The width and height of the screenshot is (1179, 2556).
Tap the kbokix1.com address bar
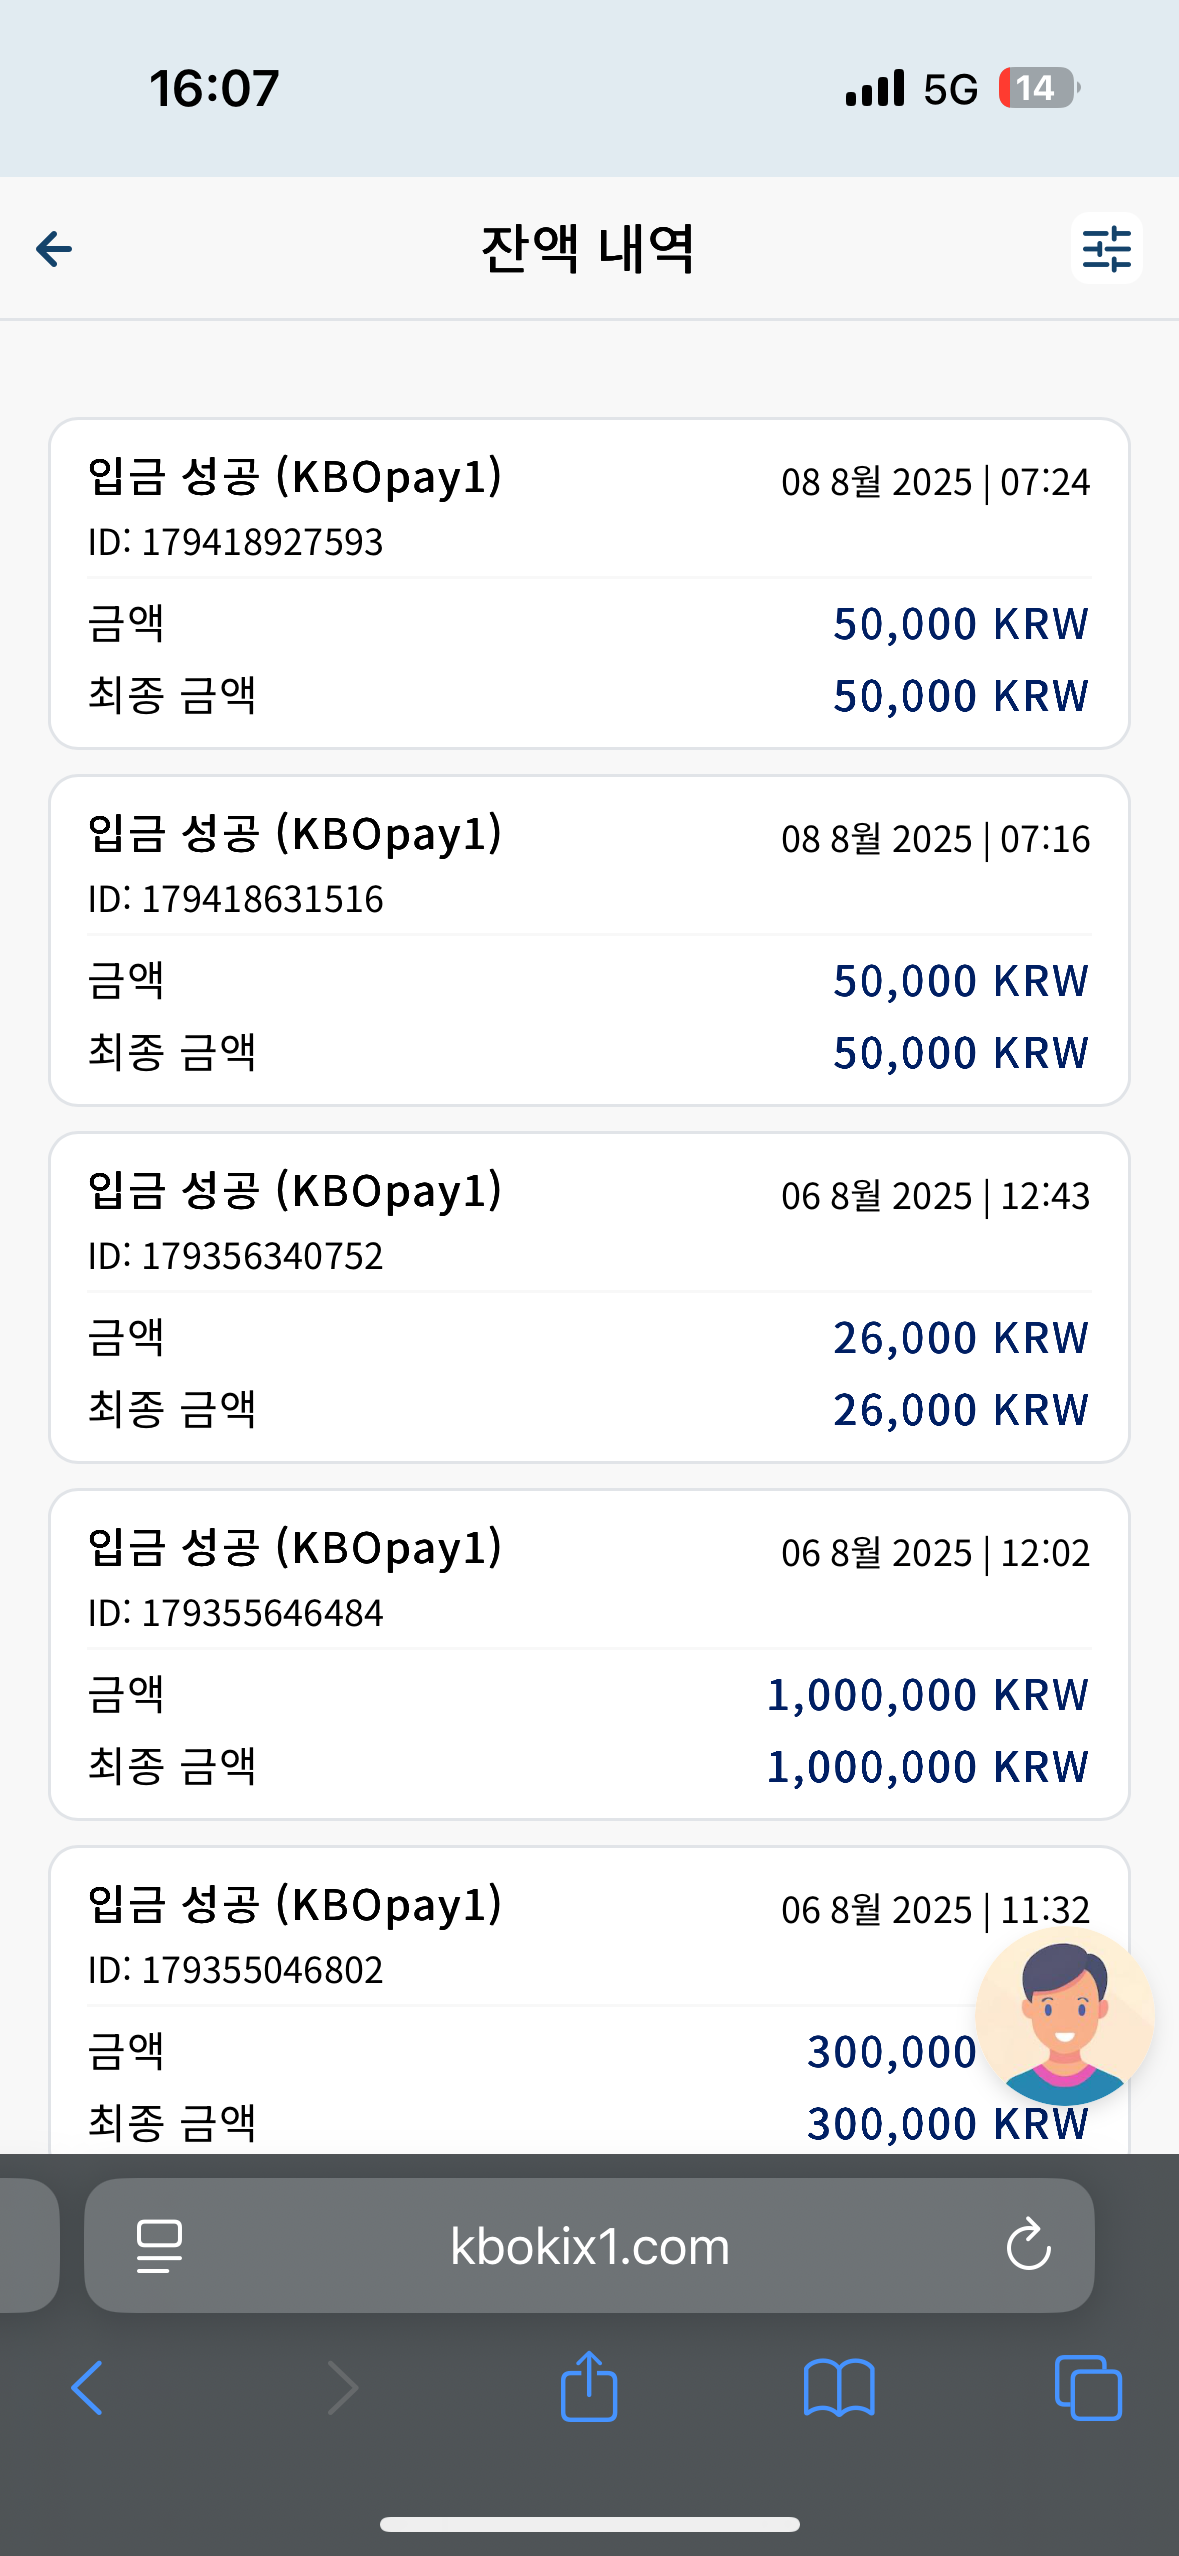point(589,2245)
